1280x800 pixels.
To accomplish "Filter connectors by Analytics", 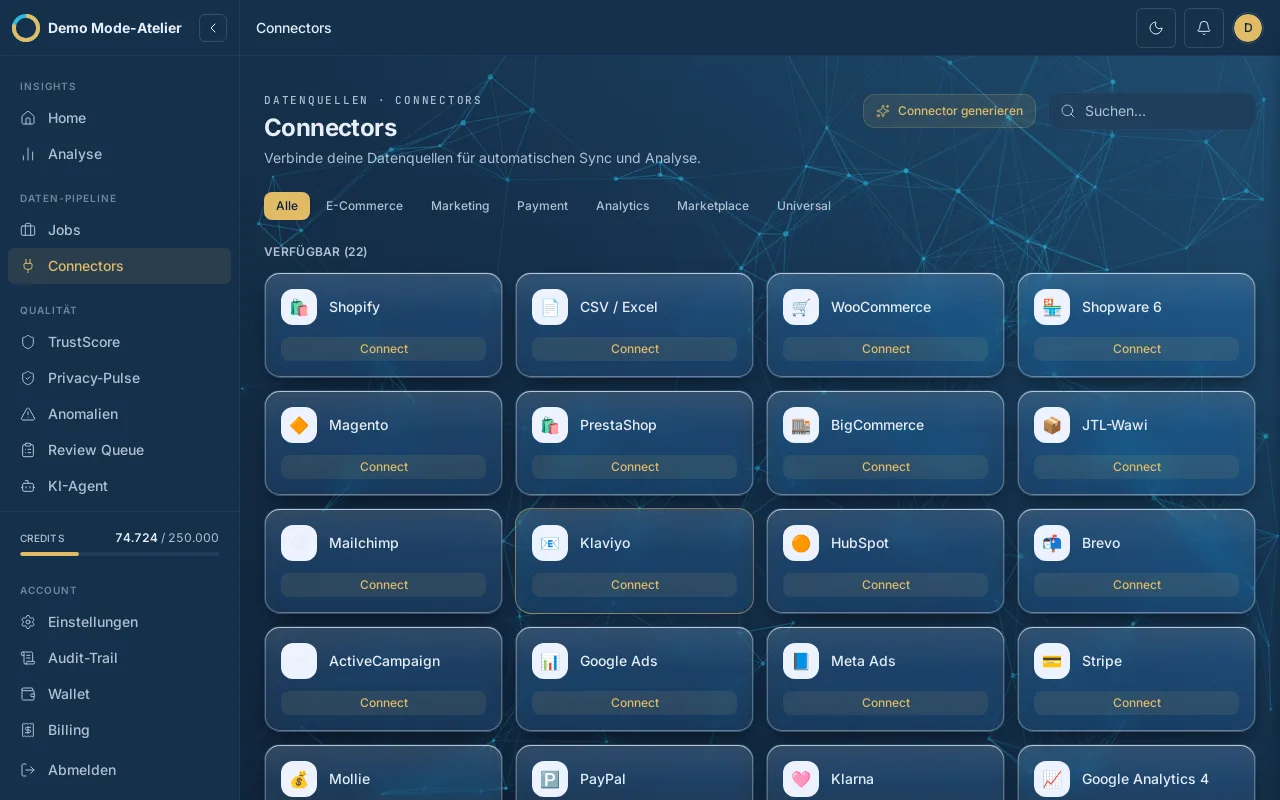I will pyautogui.click(x=622, y=206).
